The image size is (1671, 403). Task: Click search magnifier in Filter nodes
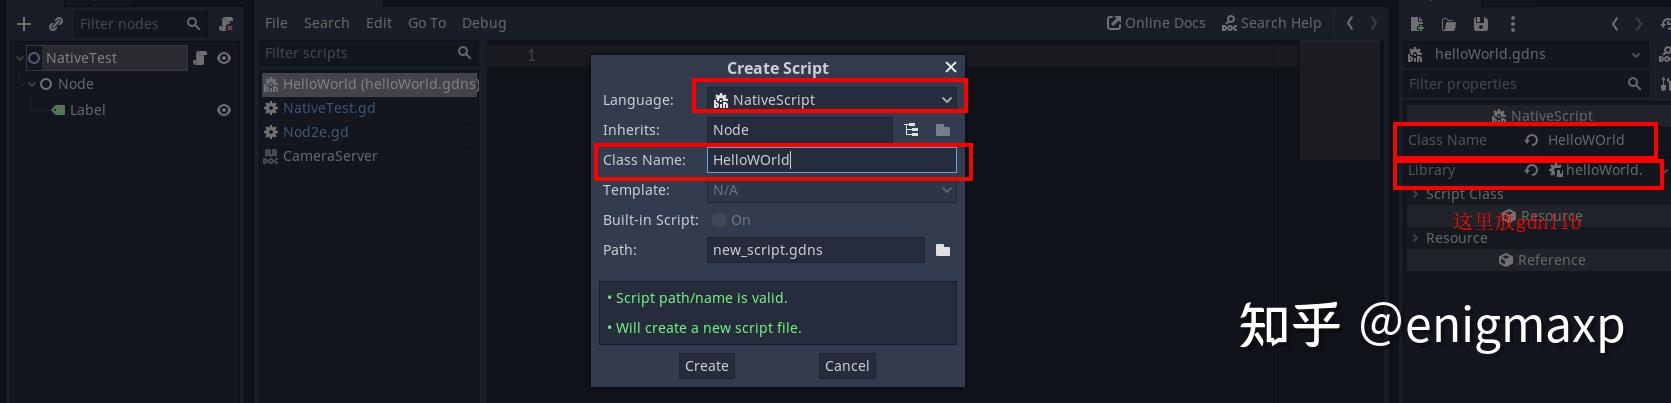(193, 23)
